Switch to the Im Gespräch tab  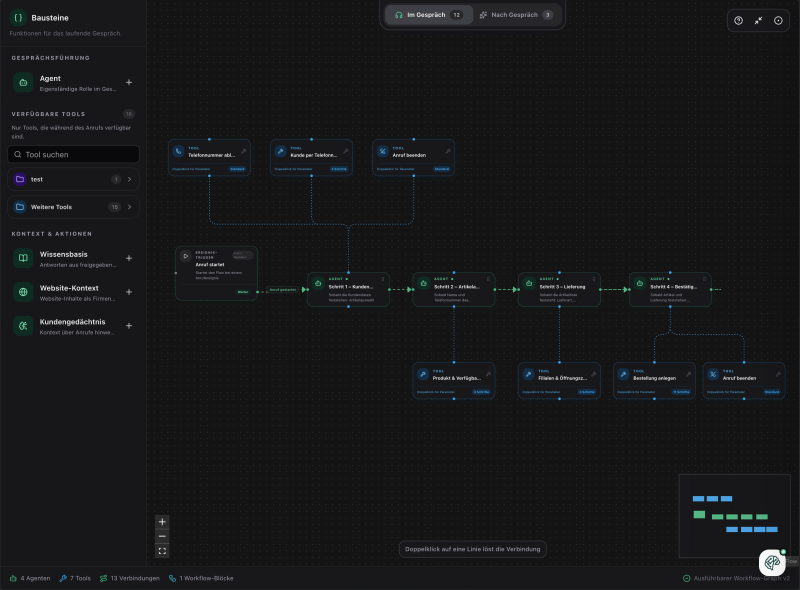point(429,15)
